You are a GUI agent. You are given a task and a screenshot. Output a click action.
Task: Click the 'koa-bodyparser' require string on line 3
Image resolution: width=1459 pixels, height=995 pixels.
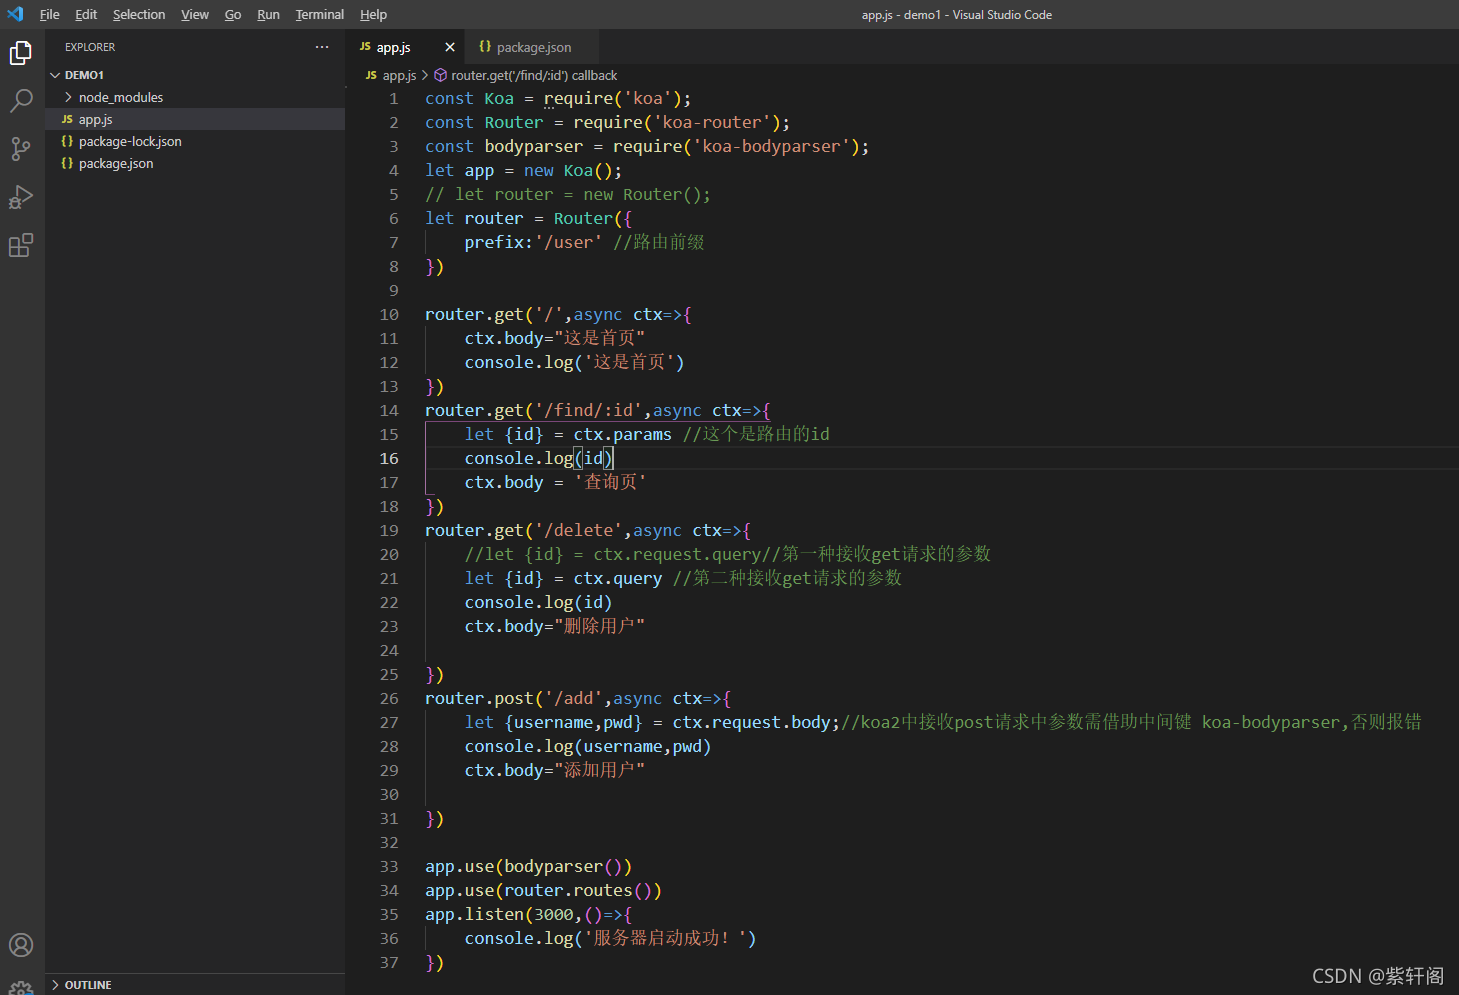click(x=772, y=146)
